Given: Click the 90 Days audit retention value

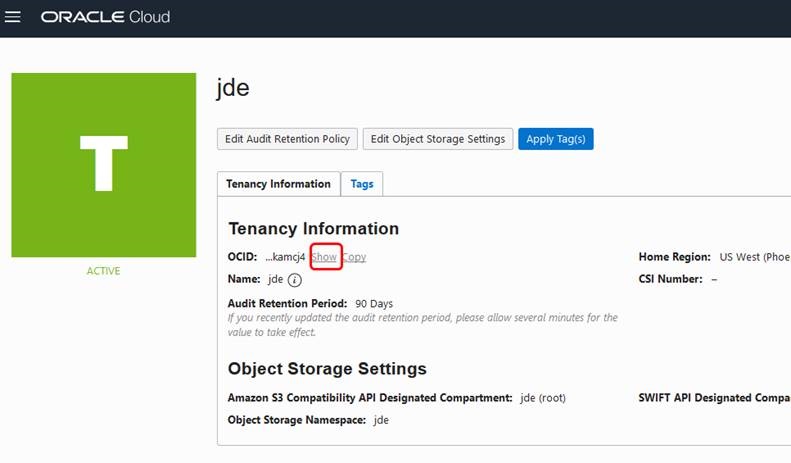Looking at the screenshot, I should pos(374,304).
